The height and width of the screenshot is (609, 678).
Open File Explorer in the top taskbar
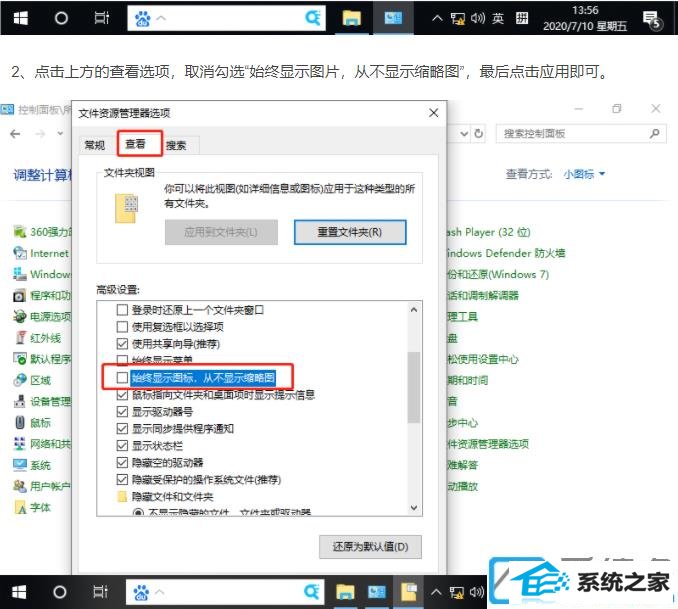tap(352, 18)
